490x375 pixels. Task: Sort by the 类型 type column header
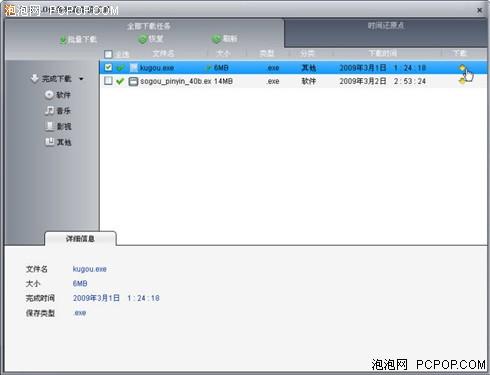267,53
